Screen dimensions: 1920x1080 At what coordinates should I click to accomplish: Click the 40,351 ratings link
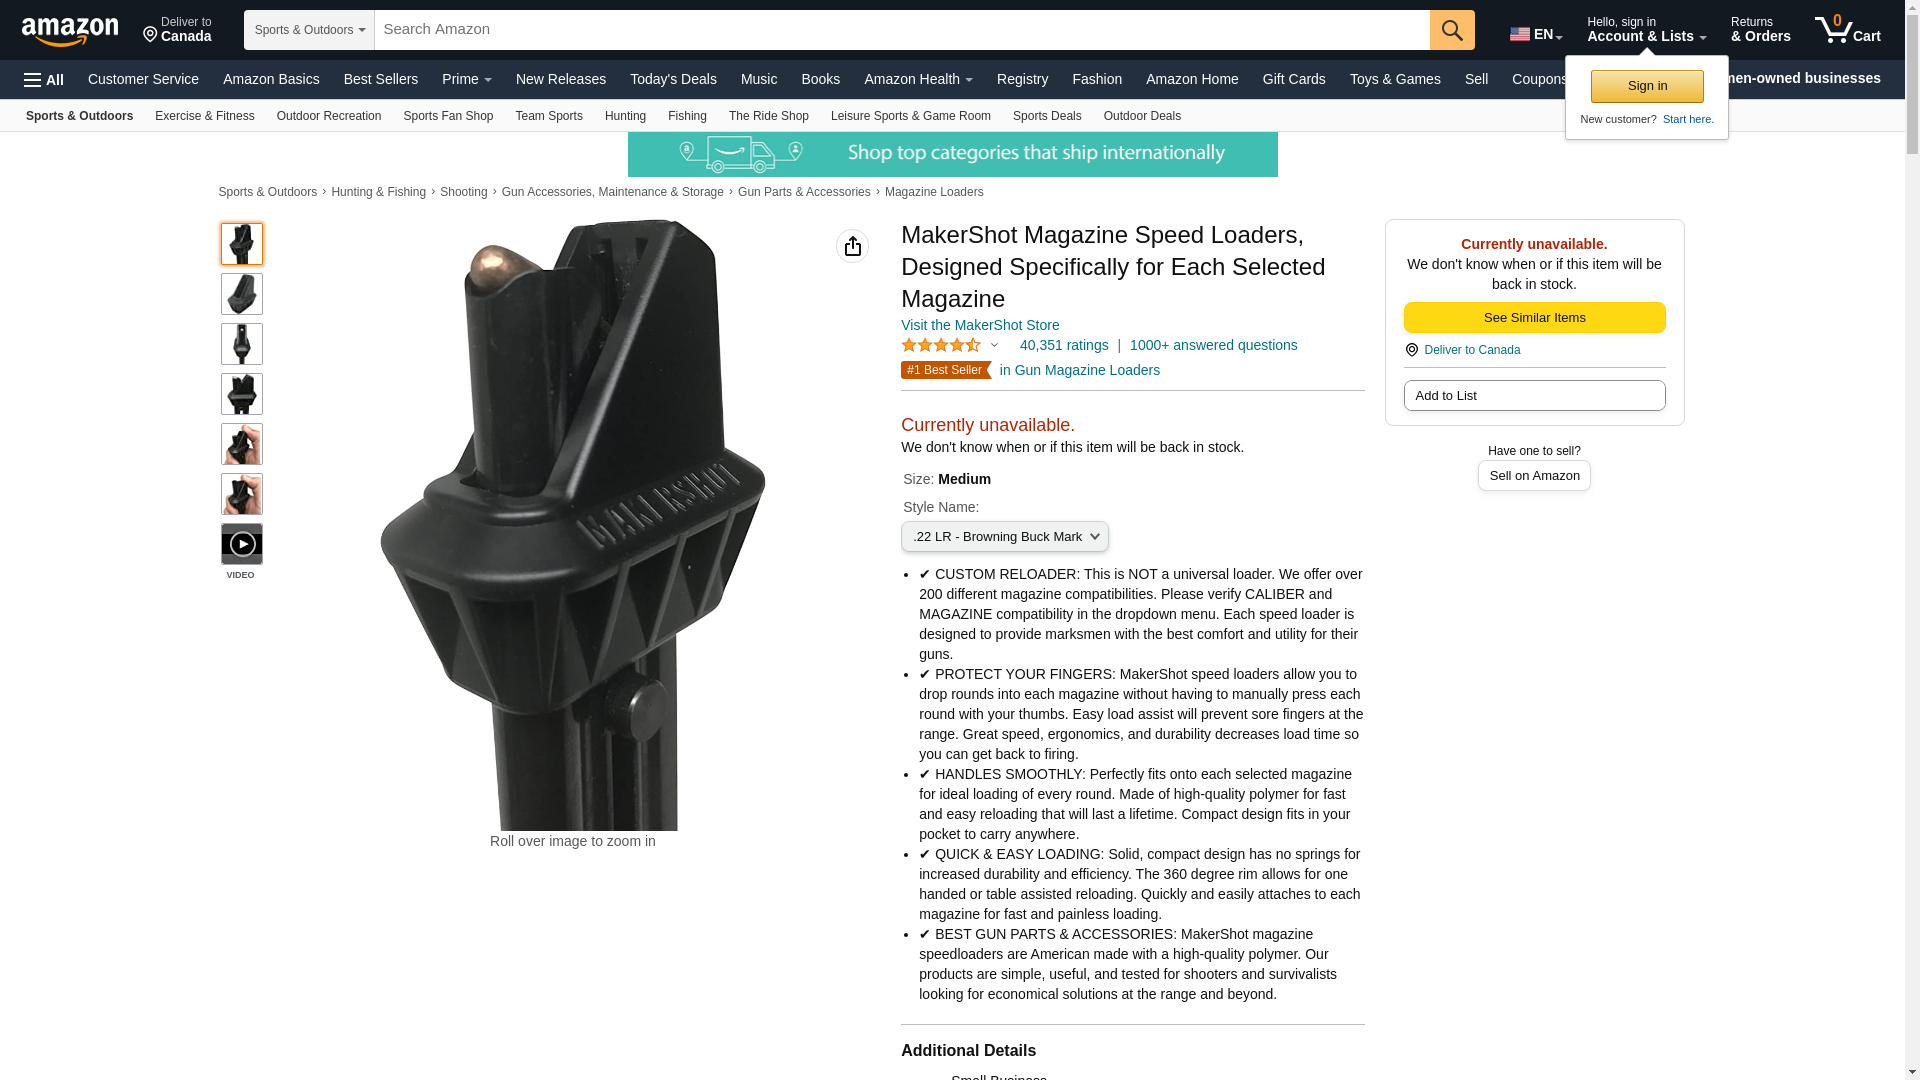[x=1064, y=345]
